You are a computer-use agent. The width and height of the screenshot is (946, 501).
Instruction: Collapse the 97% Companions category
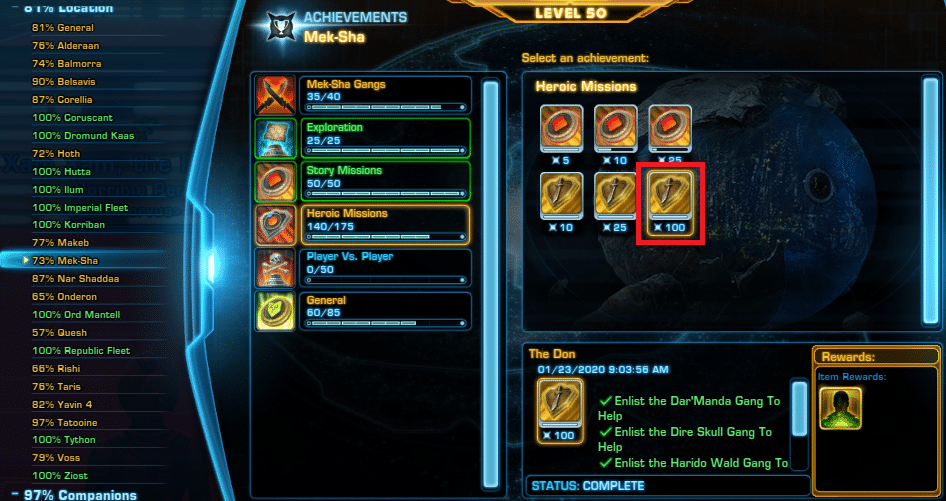tap(14, 495)
